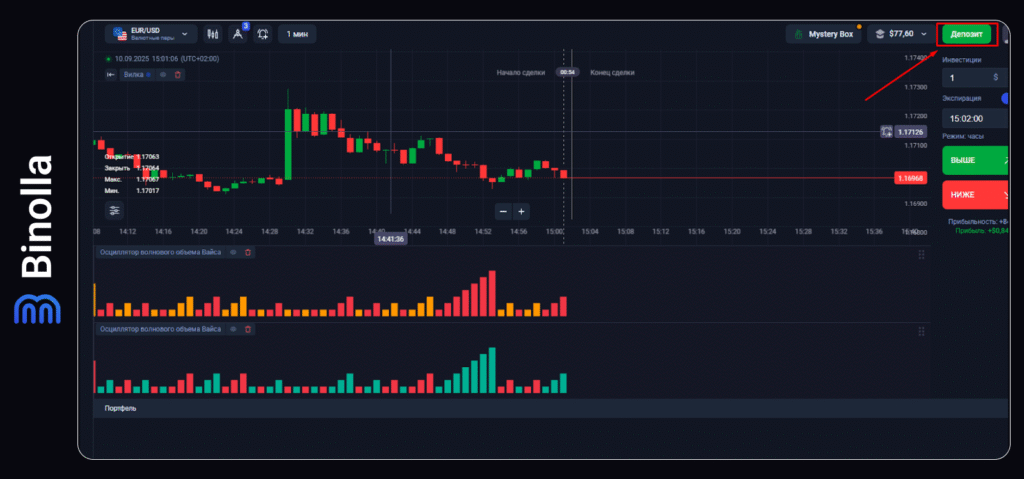Image resolution: width=1024 pixels, height=479 pixels.
Task: Zoom out the chart with minus button
Action: tap(503, 211)
